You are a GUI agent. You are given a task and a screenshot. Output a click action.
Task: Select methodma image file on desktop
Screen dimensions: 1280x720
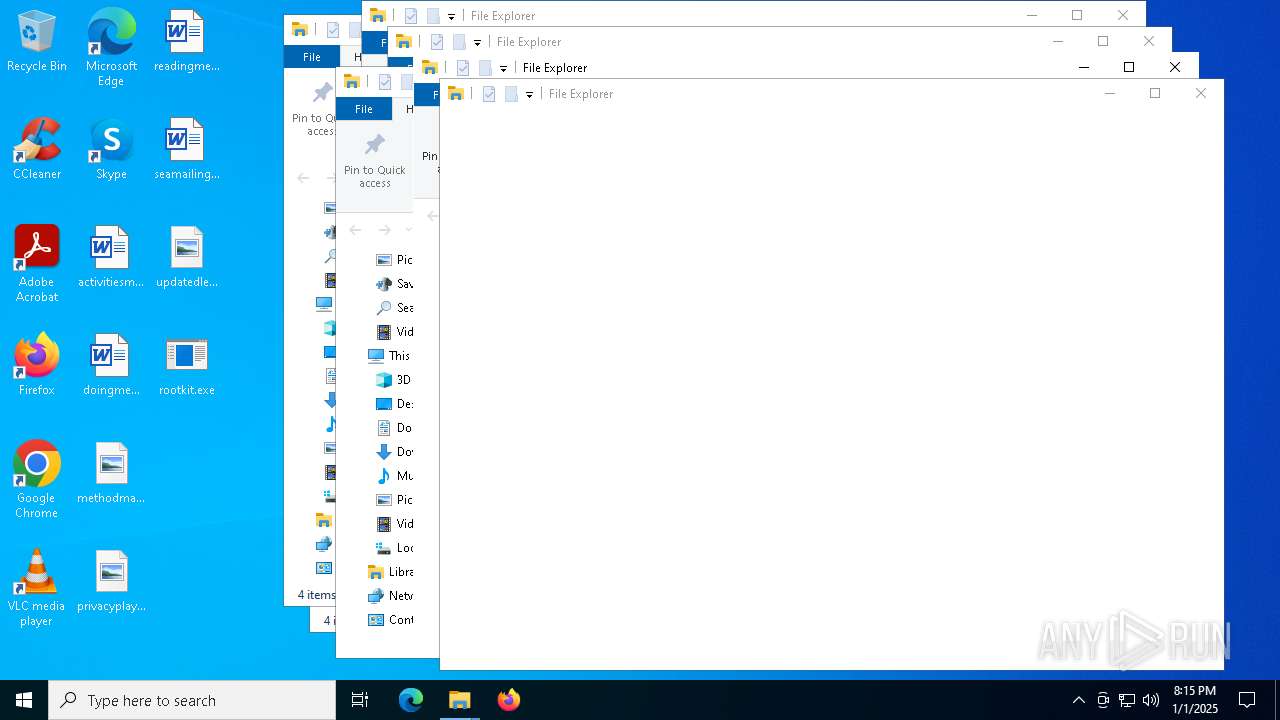(x=111, y=473)
